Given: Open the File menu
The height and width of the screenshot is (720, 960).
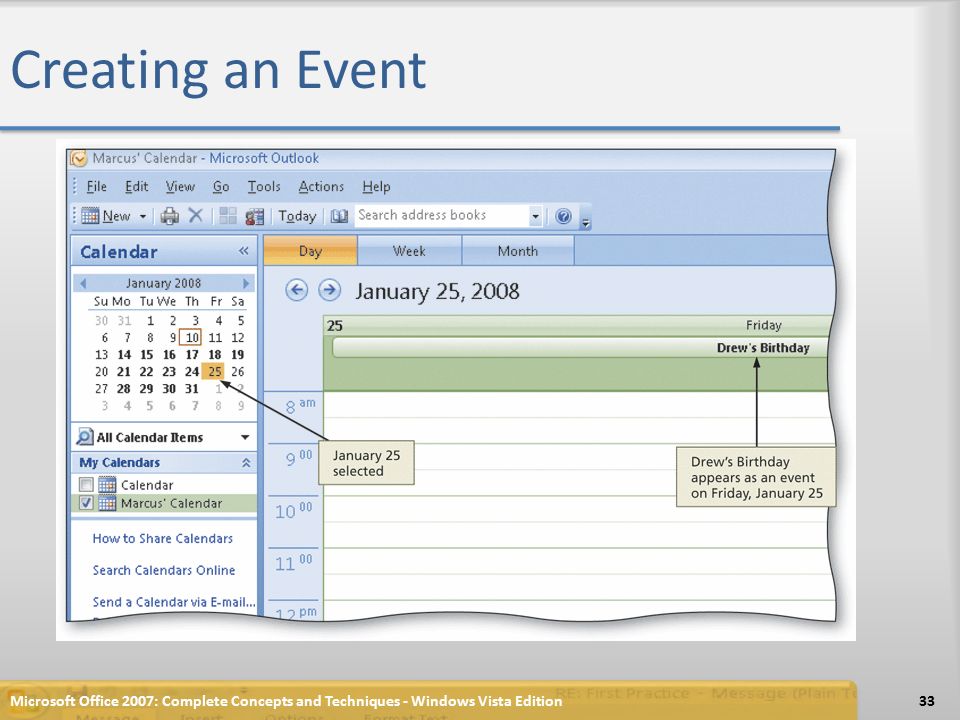Looking at the screenshot, I should pos(96,187).
